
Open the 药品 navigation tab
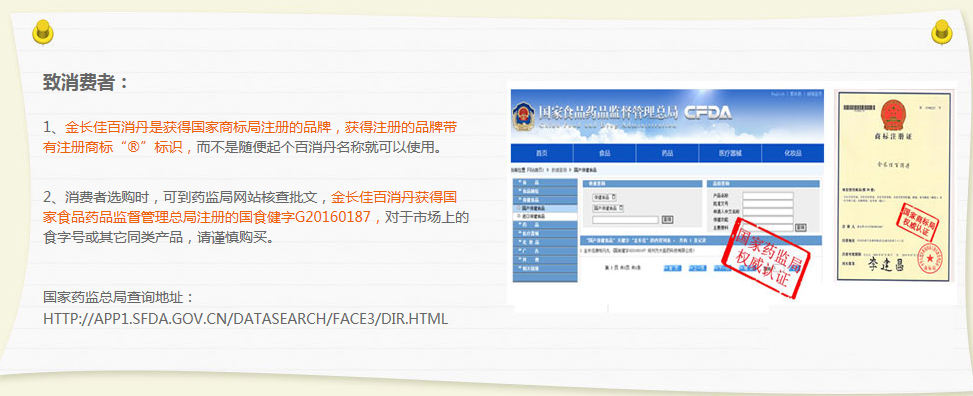(x=667, y=153)
